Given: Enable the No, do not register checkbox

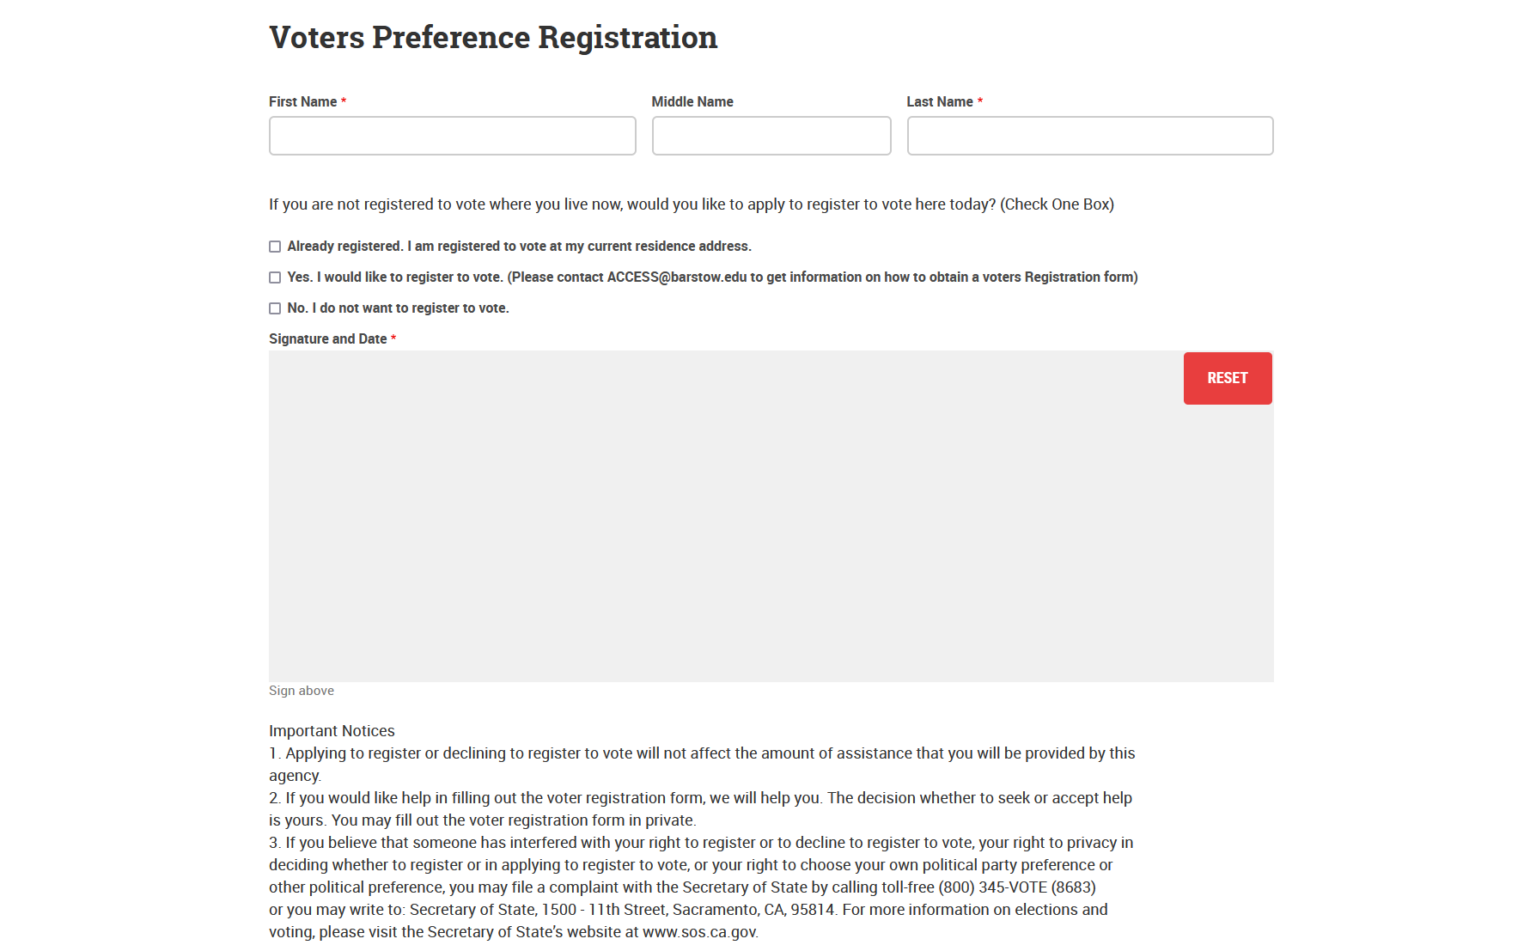Looking at the screenshot, I should (x=275, y=309).
